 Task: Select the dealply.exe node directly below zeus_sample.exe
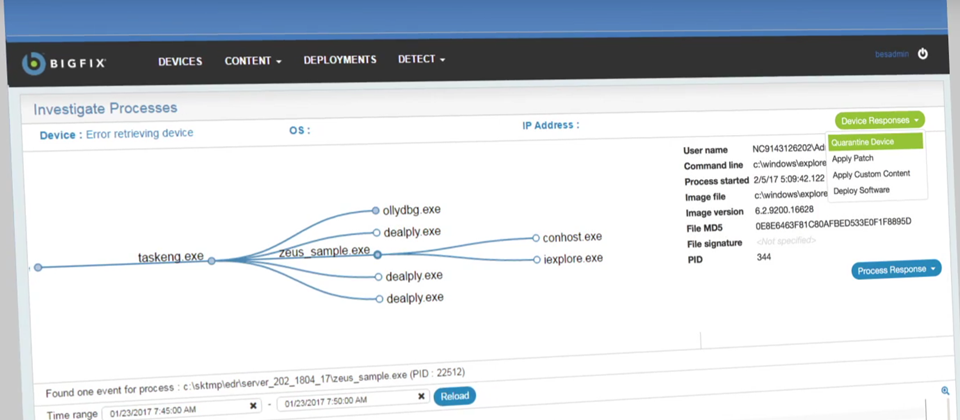[x=378, y=277]
